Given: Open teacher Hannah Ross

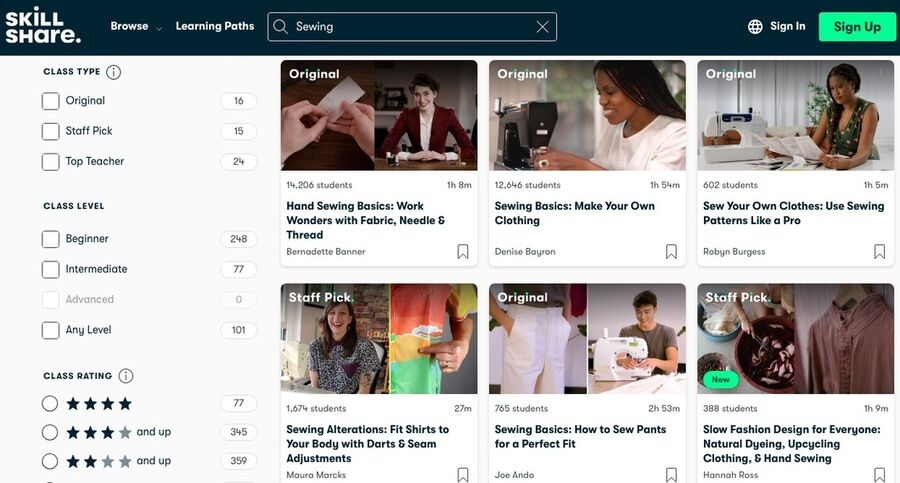Looking at the screenshot, I should (x=730, y=475).
